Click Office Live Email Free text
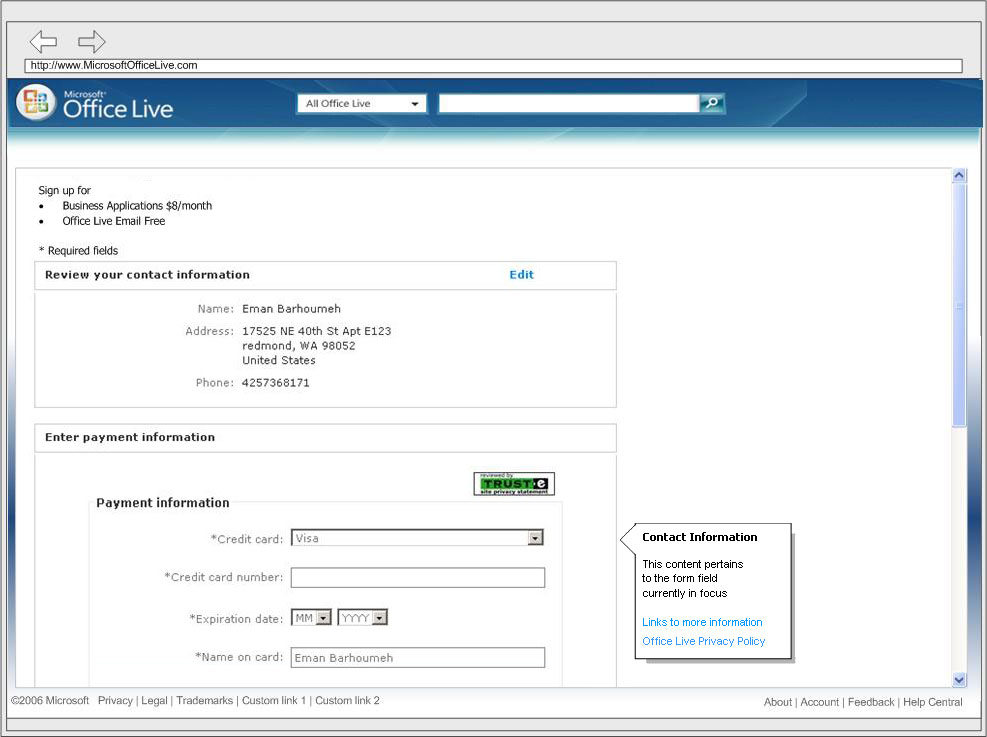The image size is (987, 737). coord(114,221)
